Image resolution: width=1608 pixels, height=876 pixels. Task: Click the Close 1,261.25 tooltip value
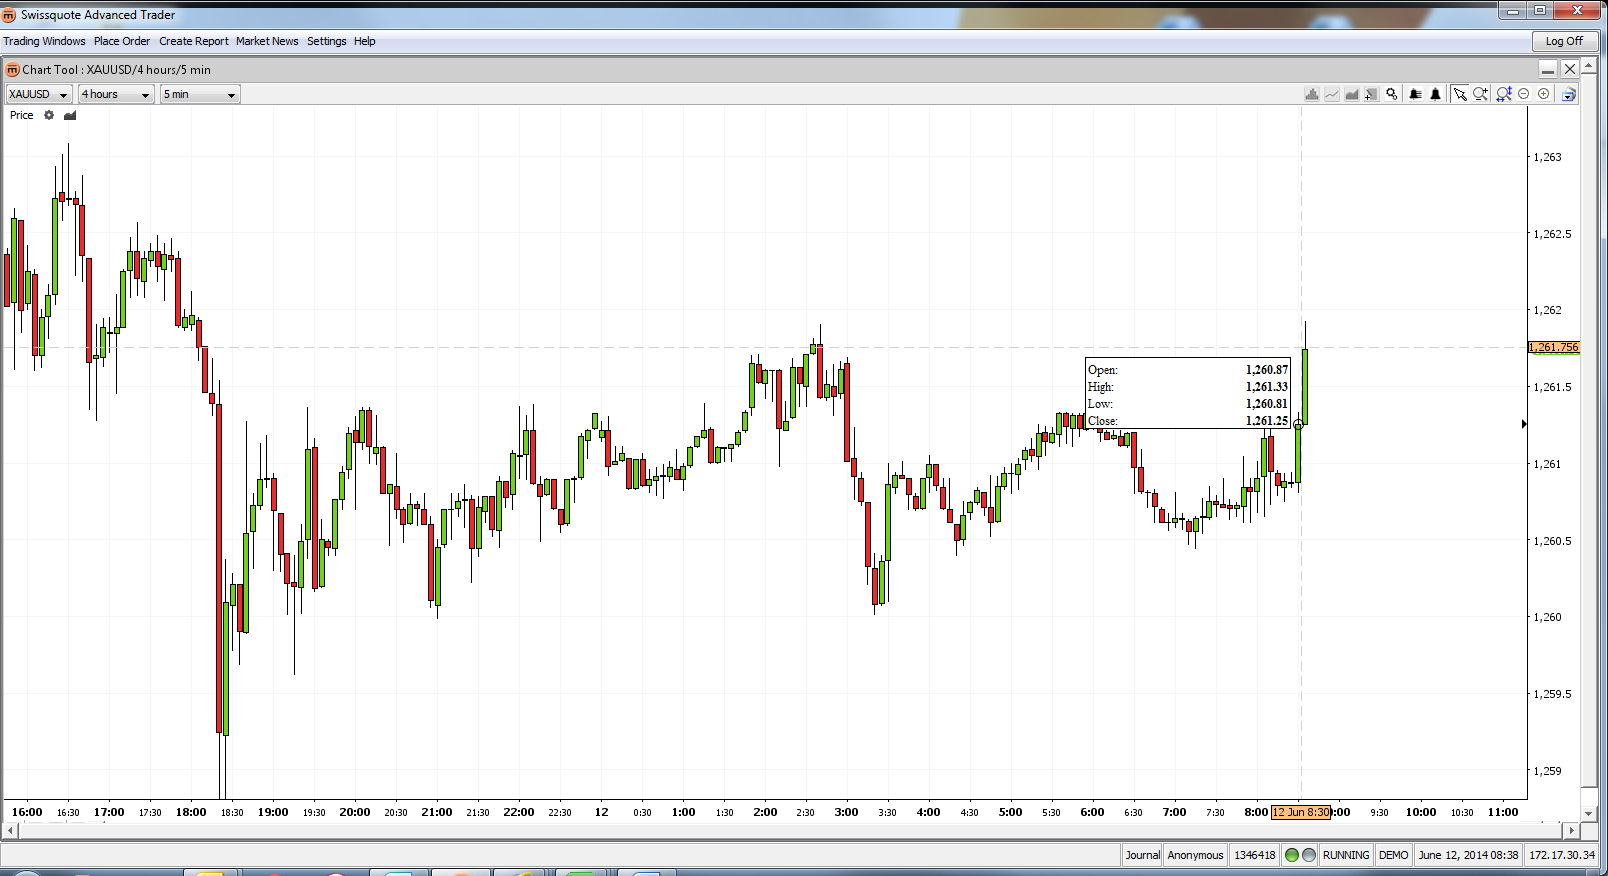1266,421
